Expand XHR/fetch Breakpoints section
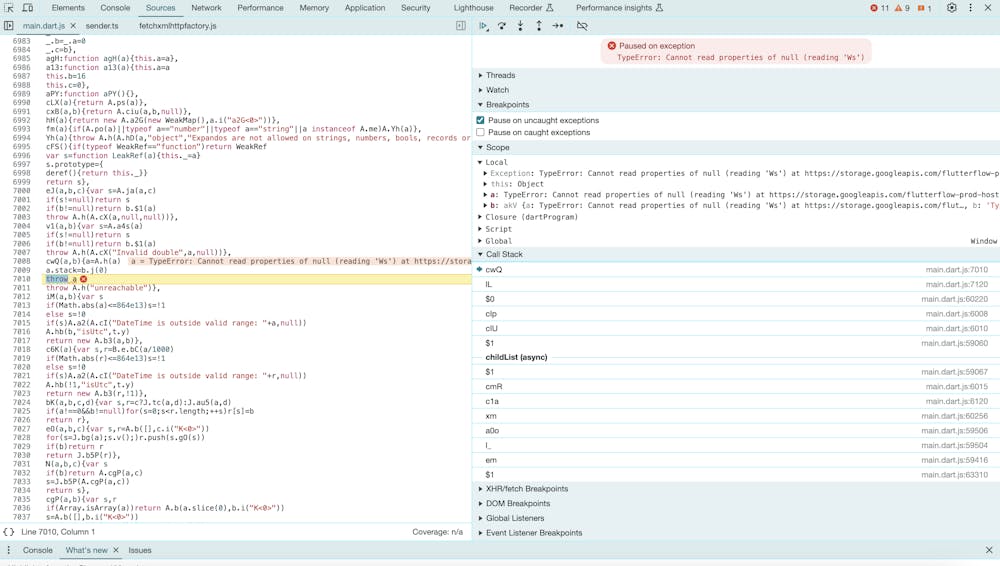 [526, 489]
